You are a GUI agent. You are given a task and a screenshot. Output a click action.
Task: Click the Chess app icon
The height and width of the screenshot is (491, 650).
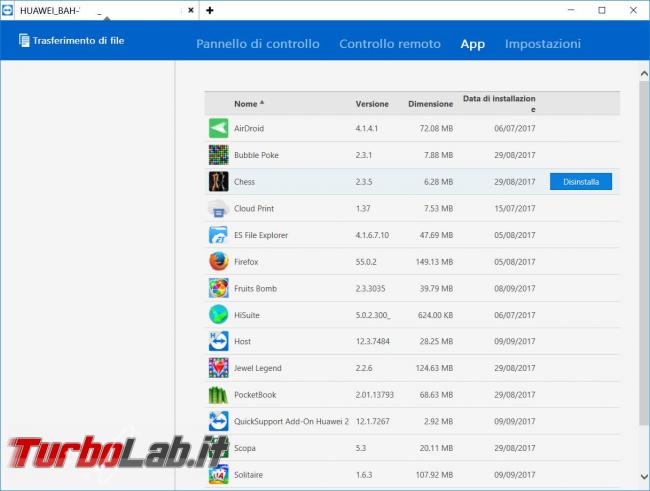coord(218,182)
